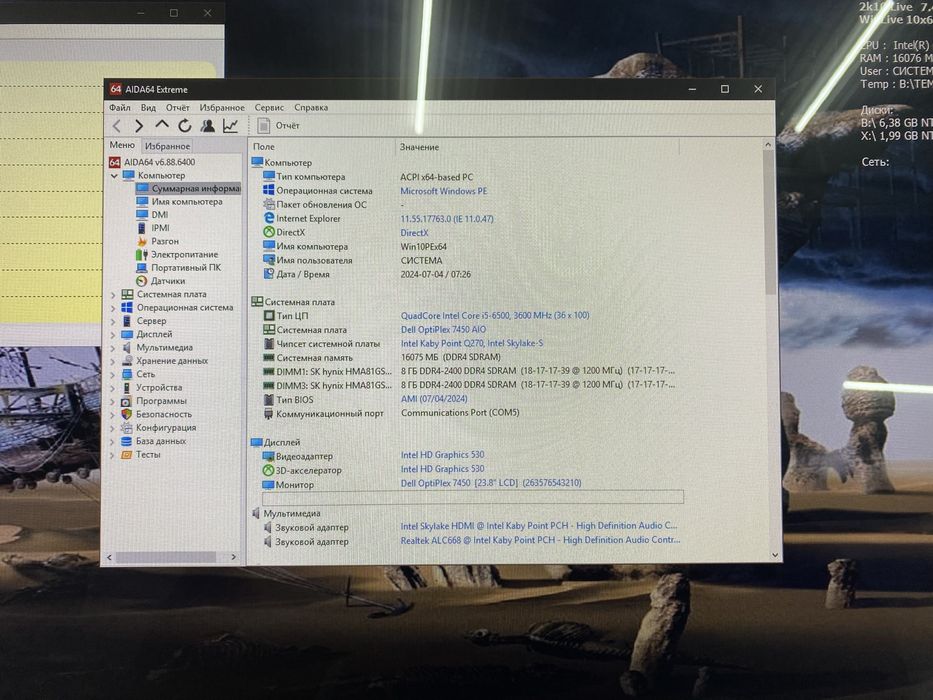Expand the Мультимедиа tree node

[113, 348]
